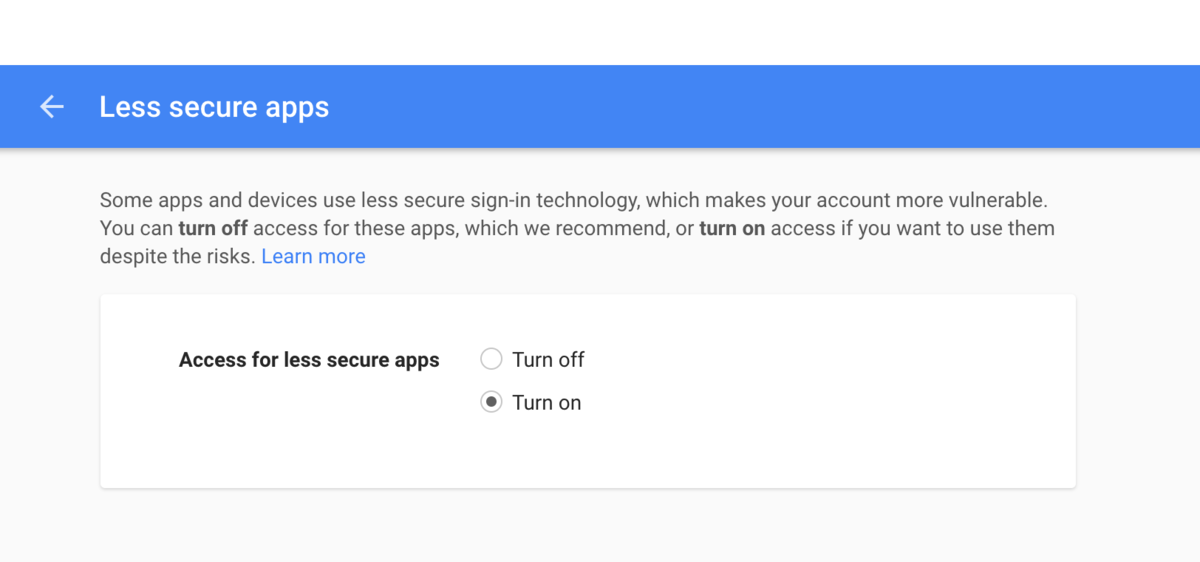Go back using the header arrow icon
Image resolution: width=1200 pixels, height=562 pixels.
click(x=51, y=107)
